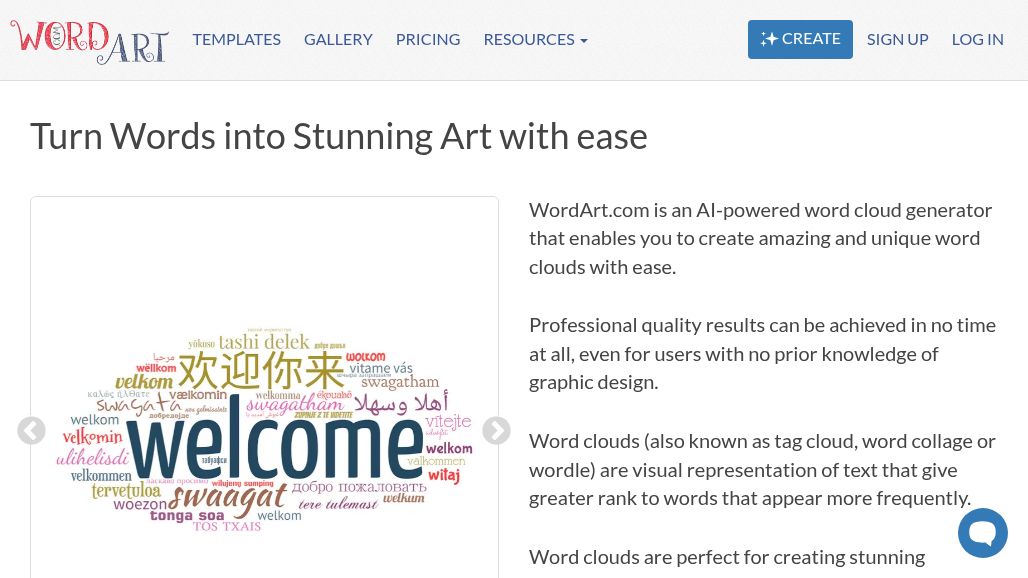Click the LOG IN link
1028x578 pixels.
977,39
